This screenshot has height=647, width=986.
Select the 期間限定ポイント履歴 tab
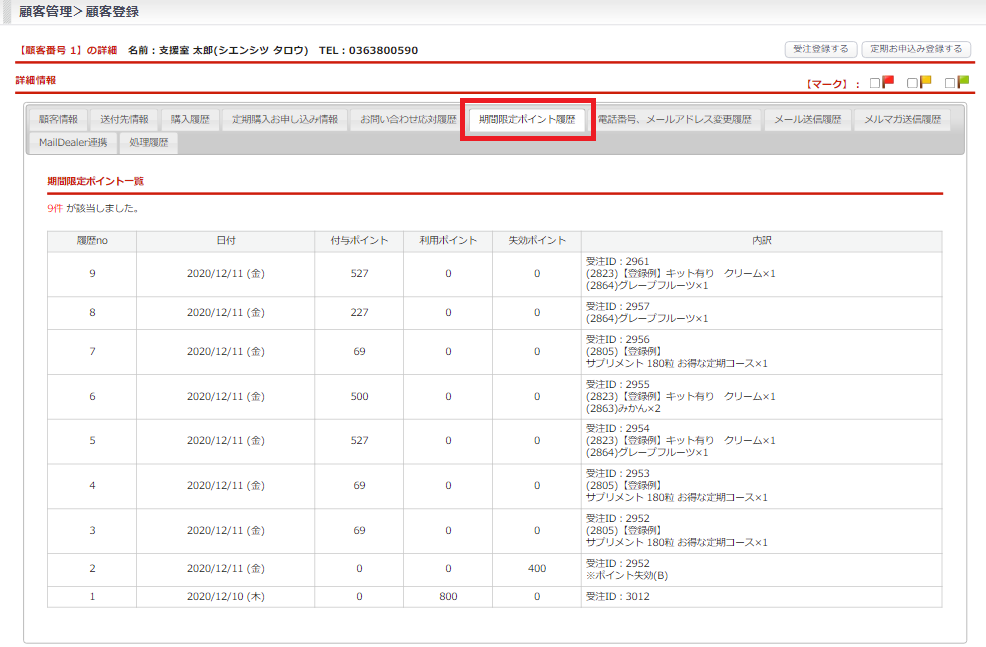[x=527, y=120]
